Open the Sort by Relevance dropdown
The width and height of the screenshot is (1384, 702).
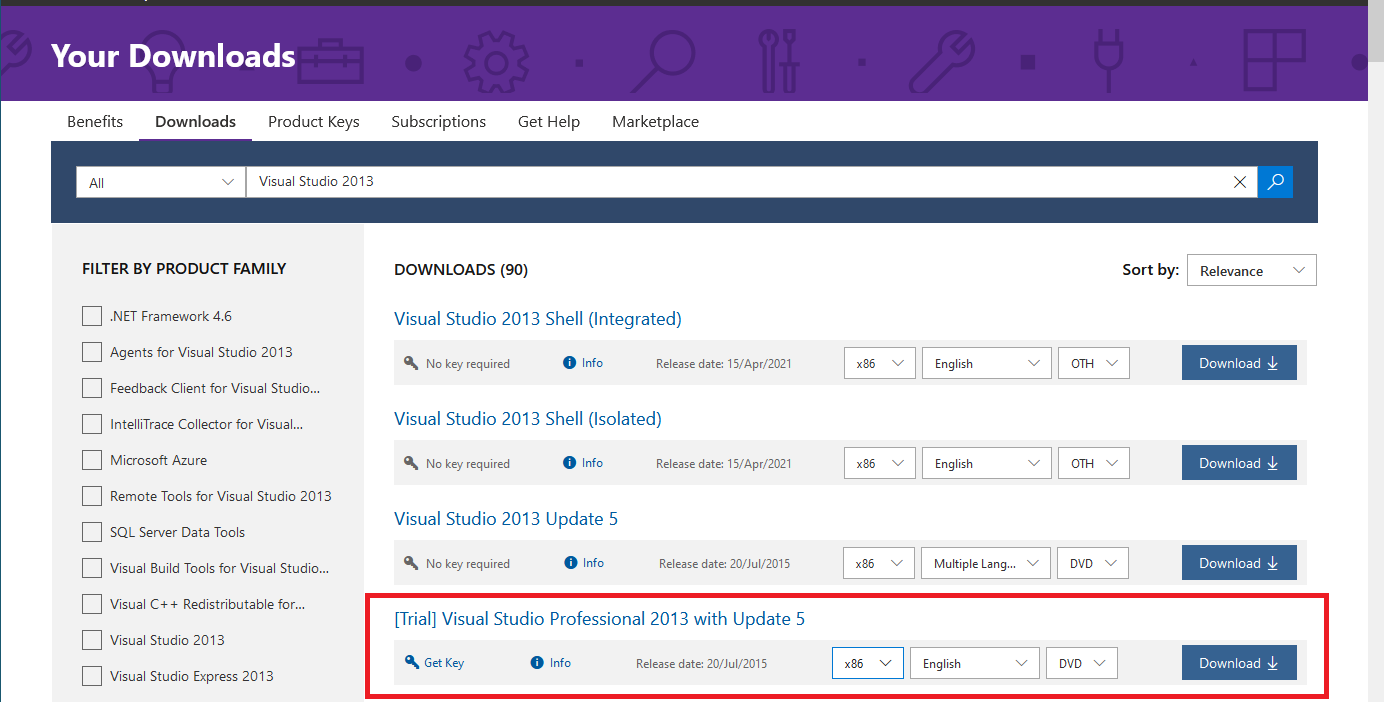(1251, 270)
